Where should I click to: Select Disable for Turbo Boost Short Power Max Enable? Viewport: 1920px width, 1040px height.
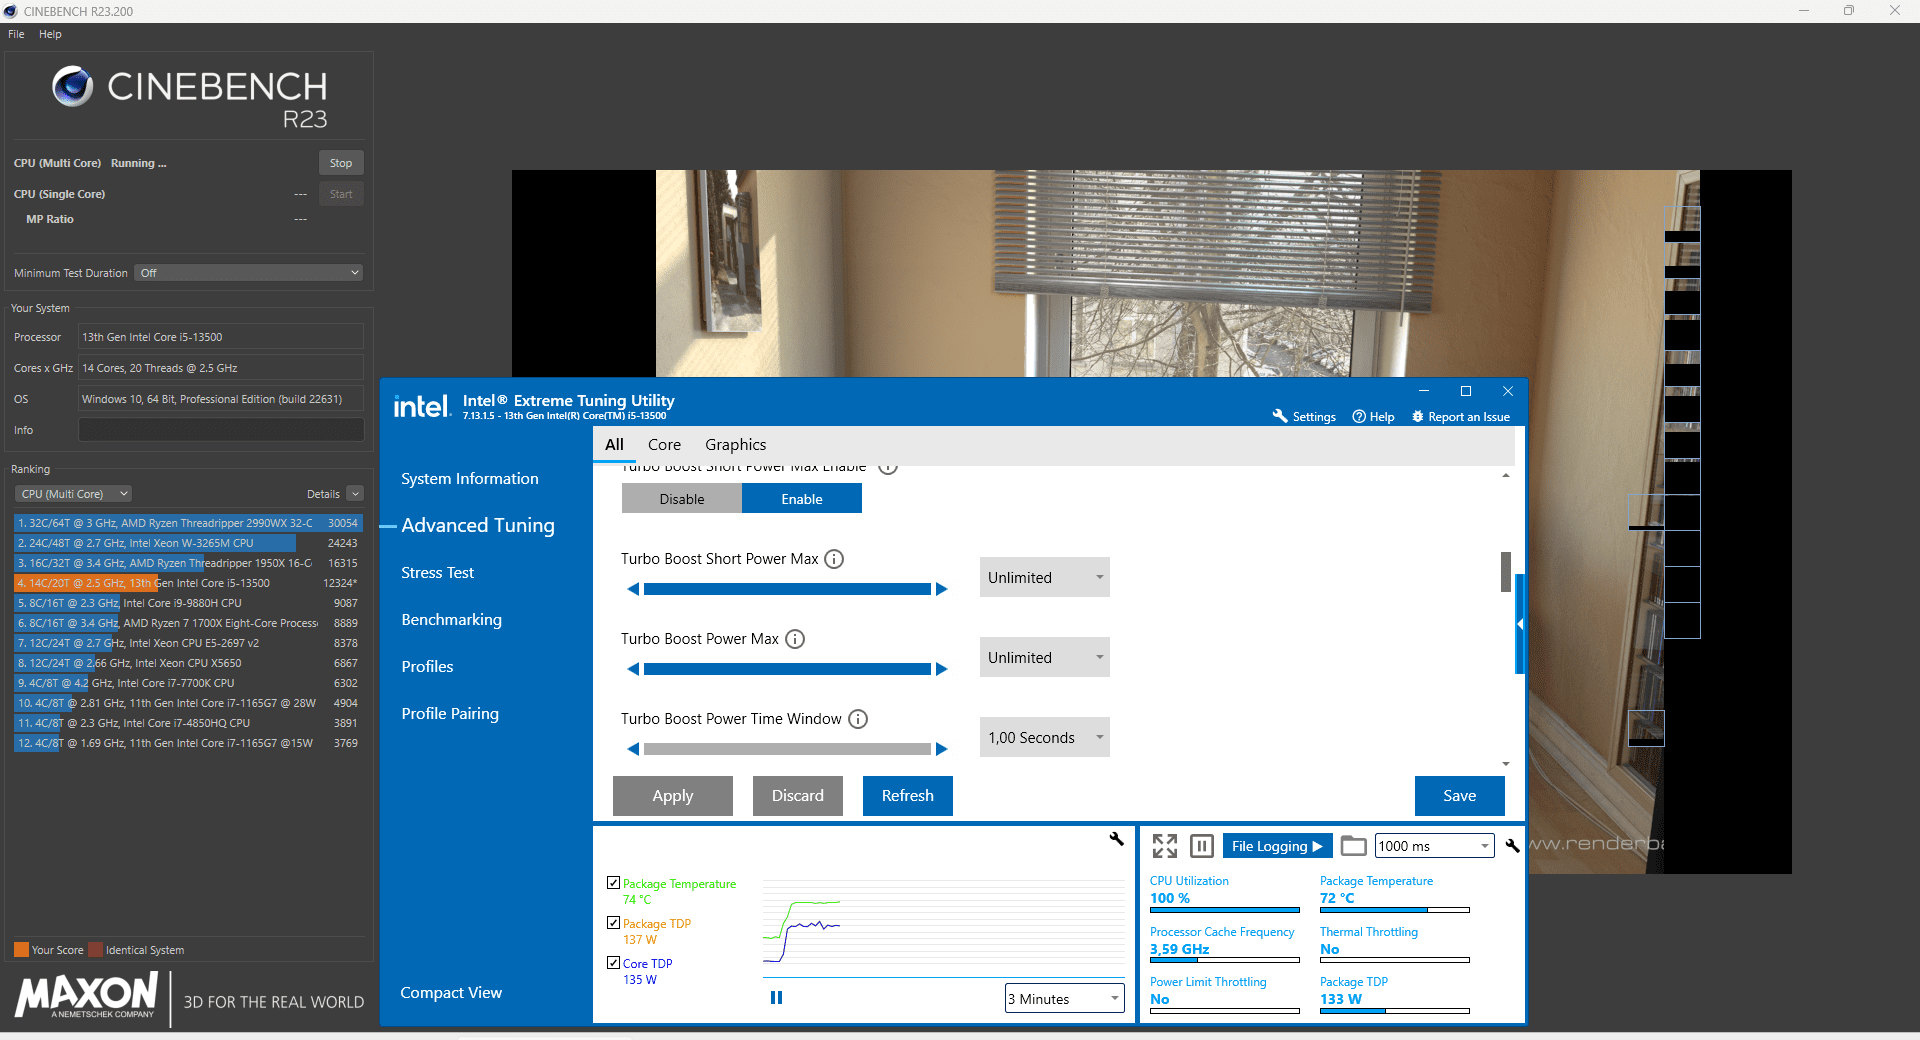click(682, 498)
